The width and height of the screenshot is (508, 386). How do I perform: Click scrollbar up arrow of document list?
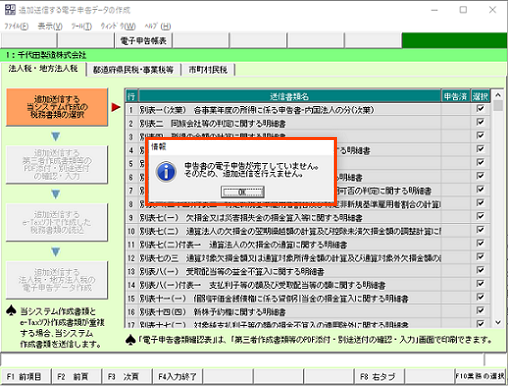(x=498, y=95)
